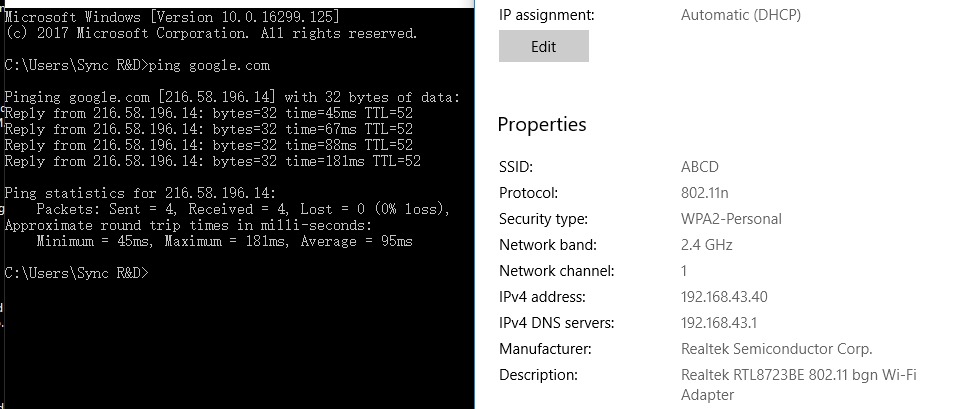Click the Edit button under IP assignment
Viewport: 963px width, 409px height.
pyautogui.click(x=544, y=46)
